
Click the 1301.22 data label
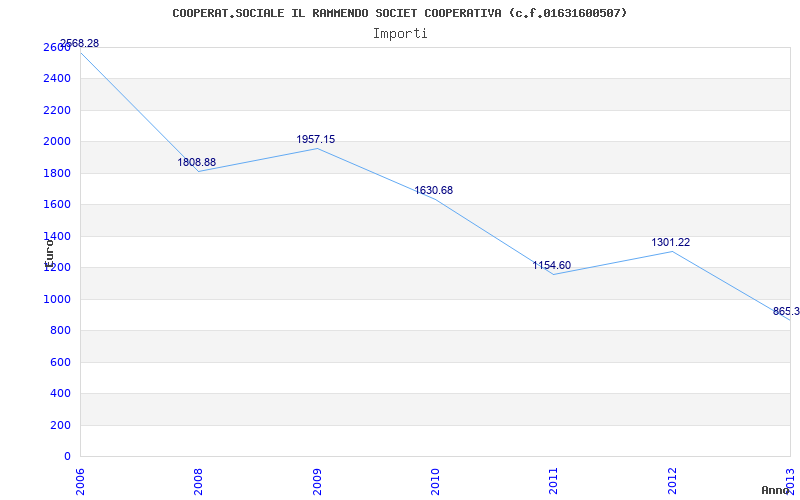[x=671, y=242]
